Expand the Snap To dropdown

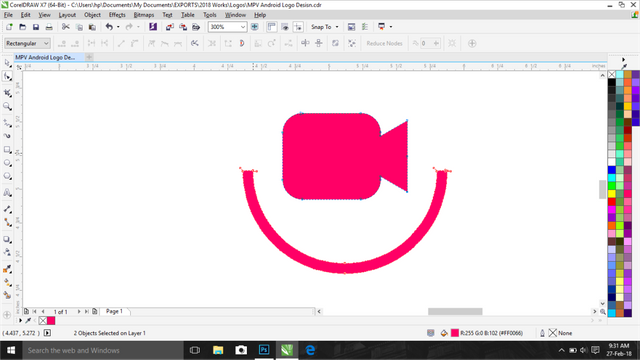pos(337,27)
